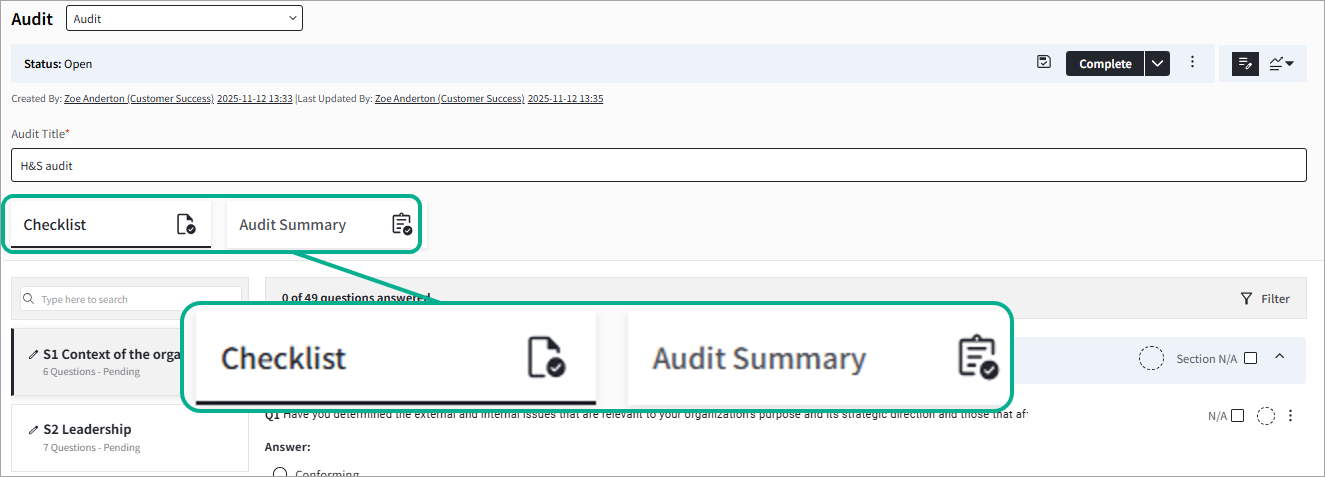The height and width of the screenshot is (477, 1325).
Task: Click the dashed circle icon for Q1
Action: [x=1266, y=416]
